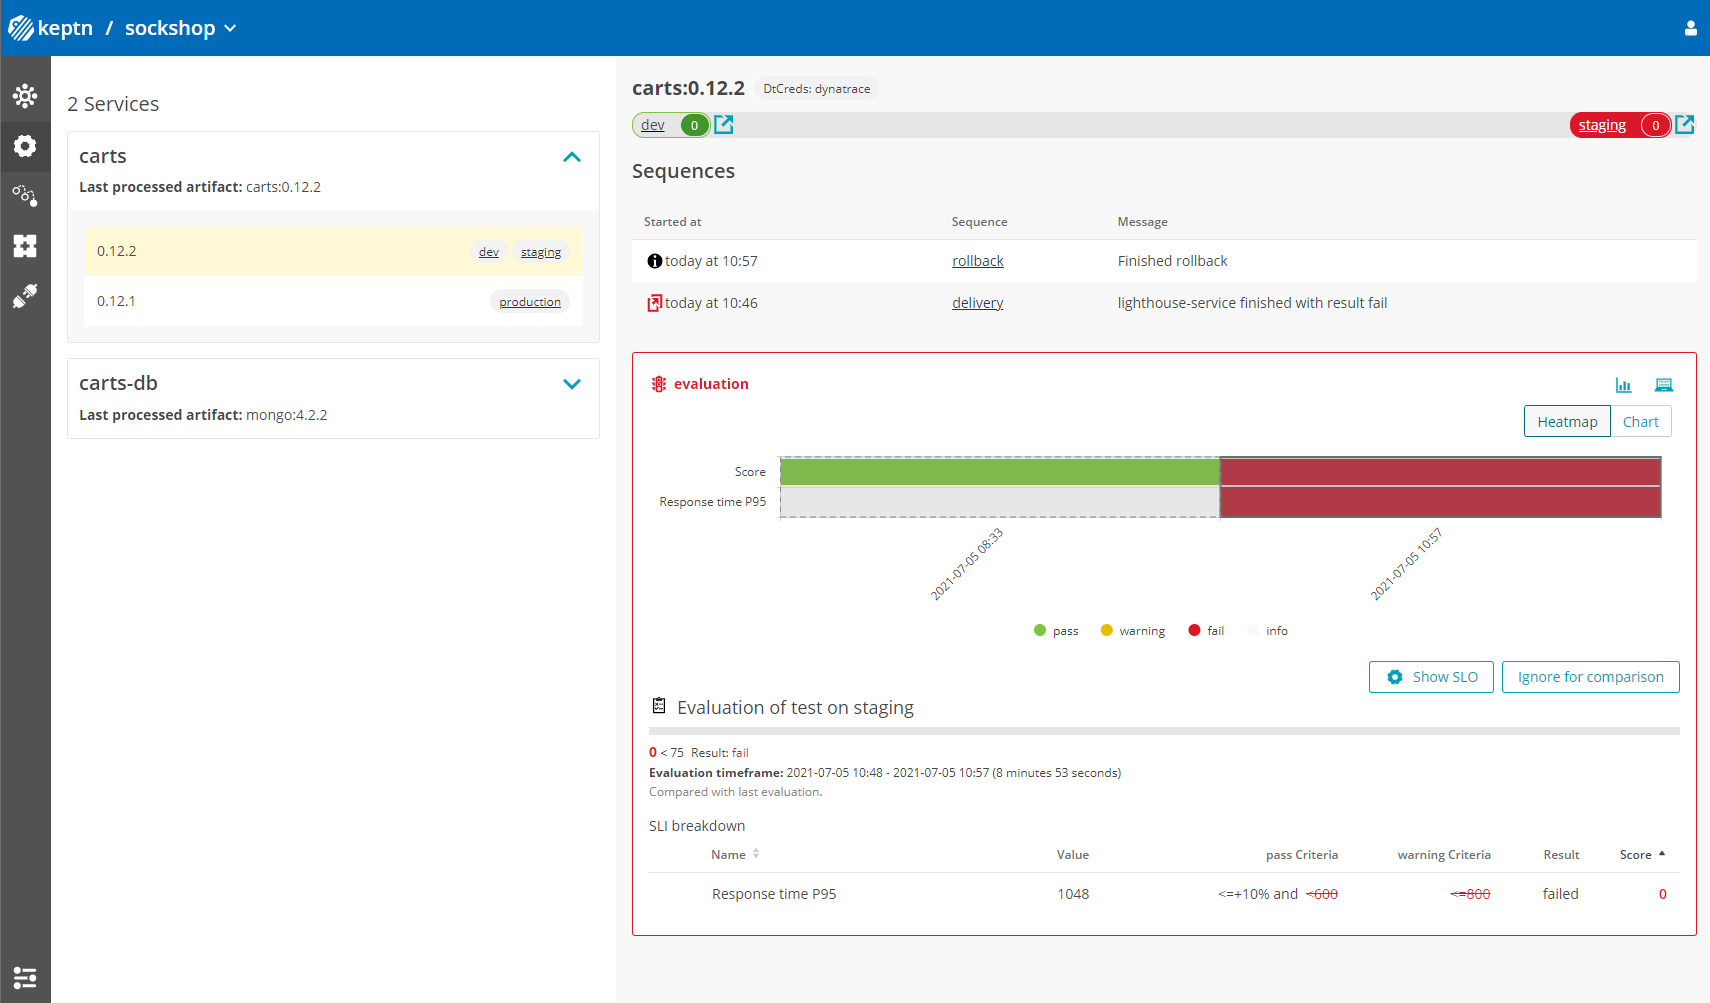Click the lighthouse-service finished with result fail message
Image resolution: width=1710 pixels, height=1003 pixels.
tap(1252, 303)
